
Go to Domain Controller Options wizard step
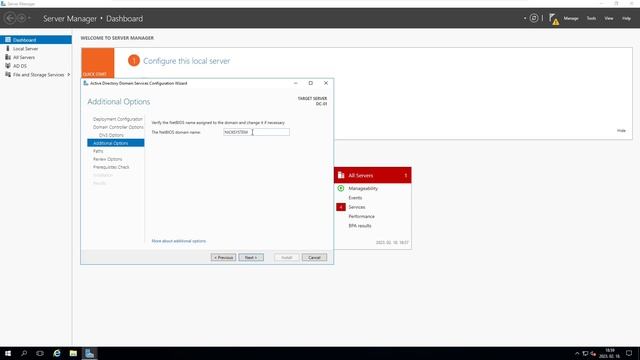118,127
